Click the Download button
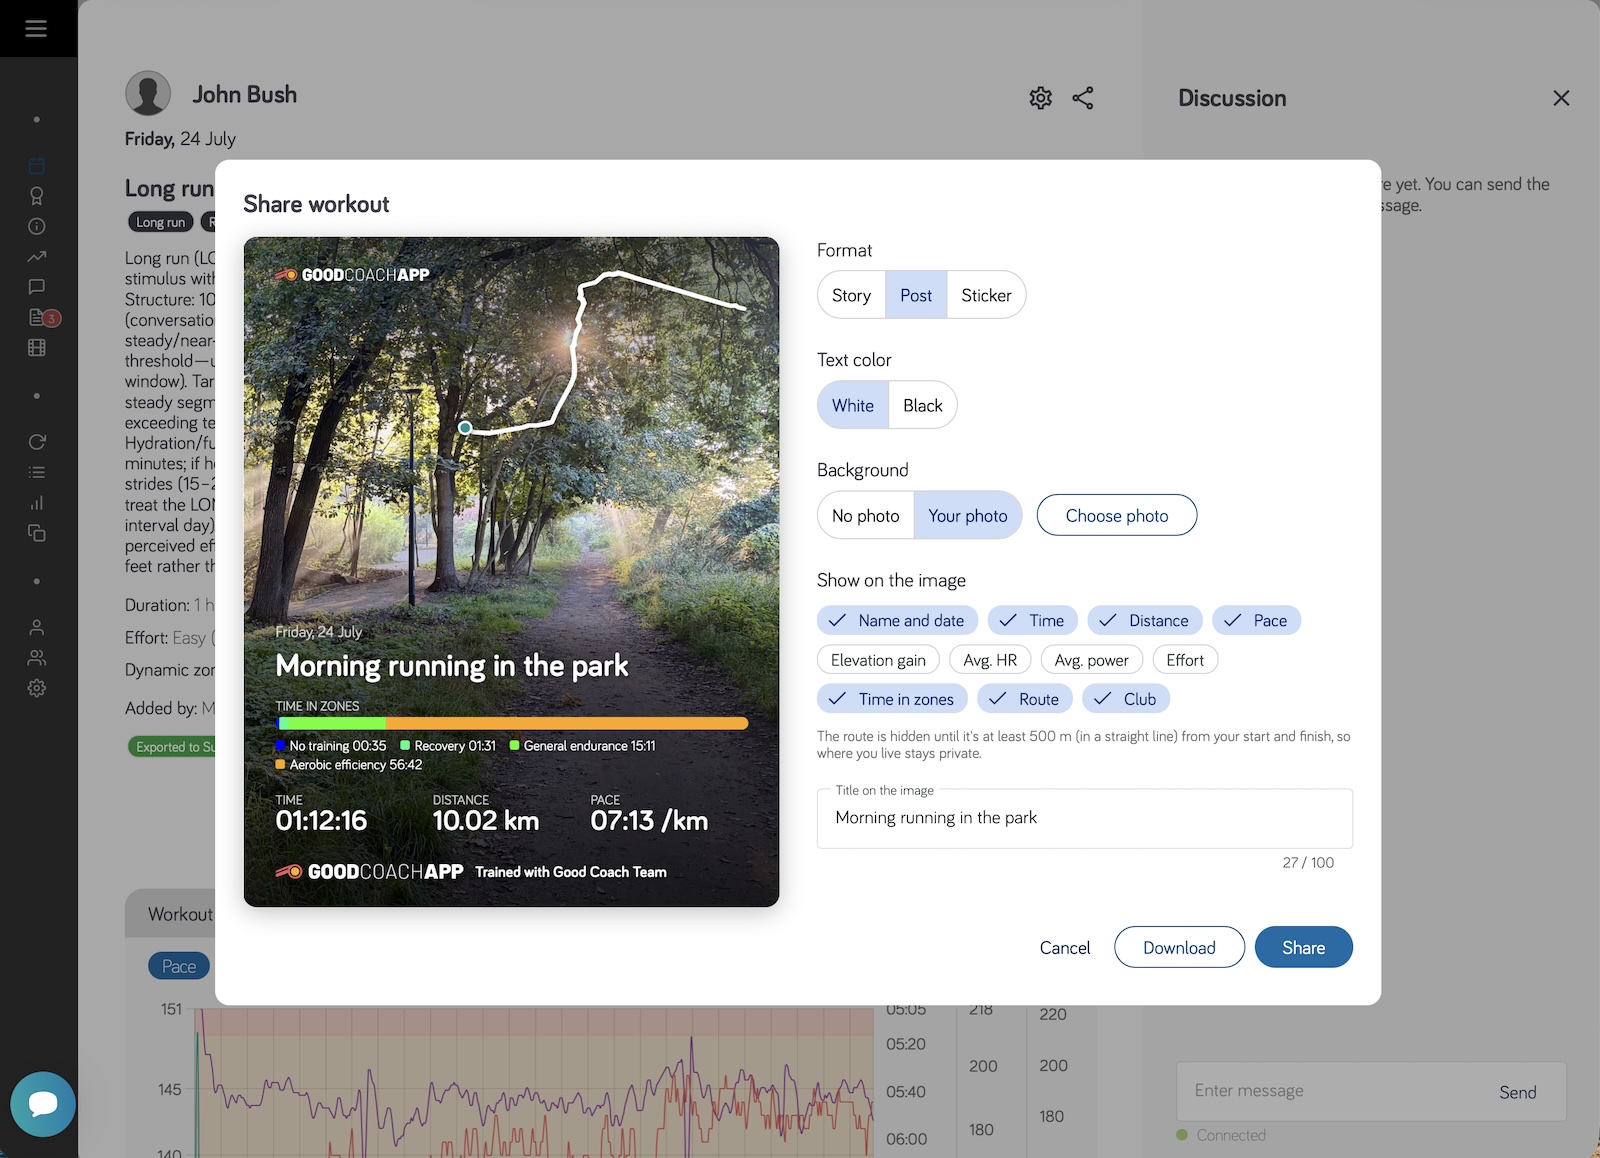Viewport: 1600px width, 1158px height. (x=1179, y=947)
